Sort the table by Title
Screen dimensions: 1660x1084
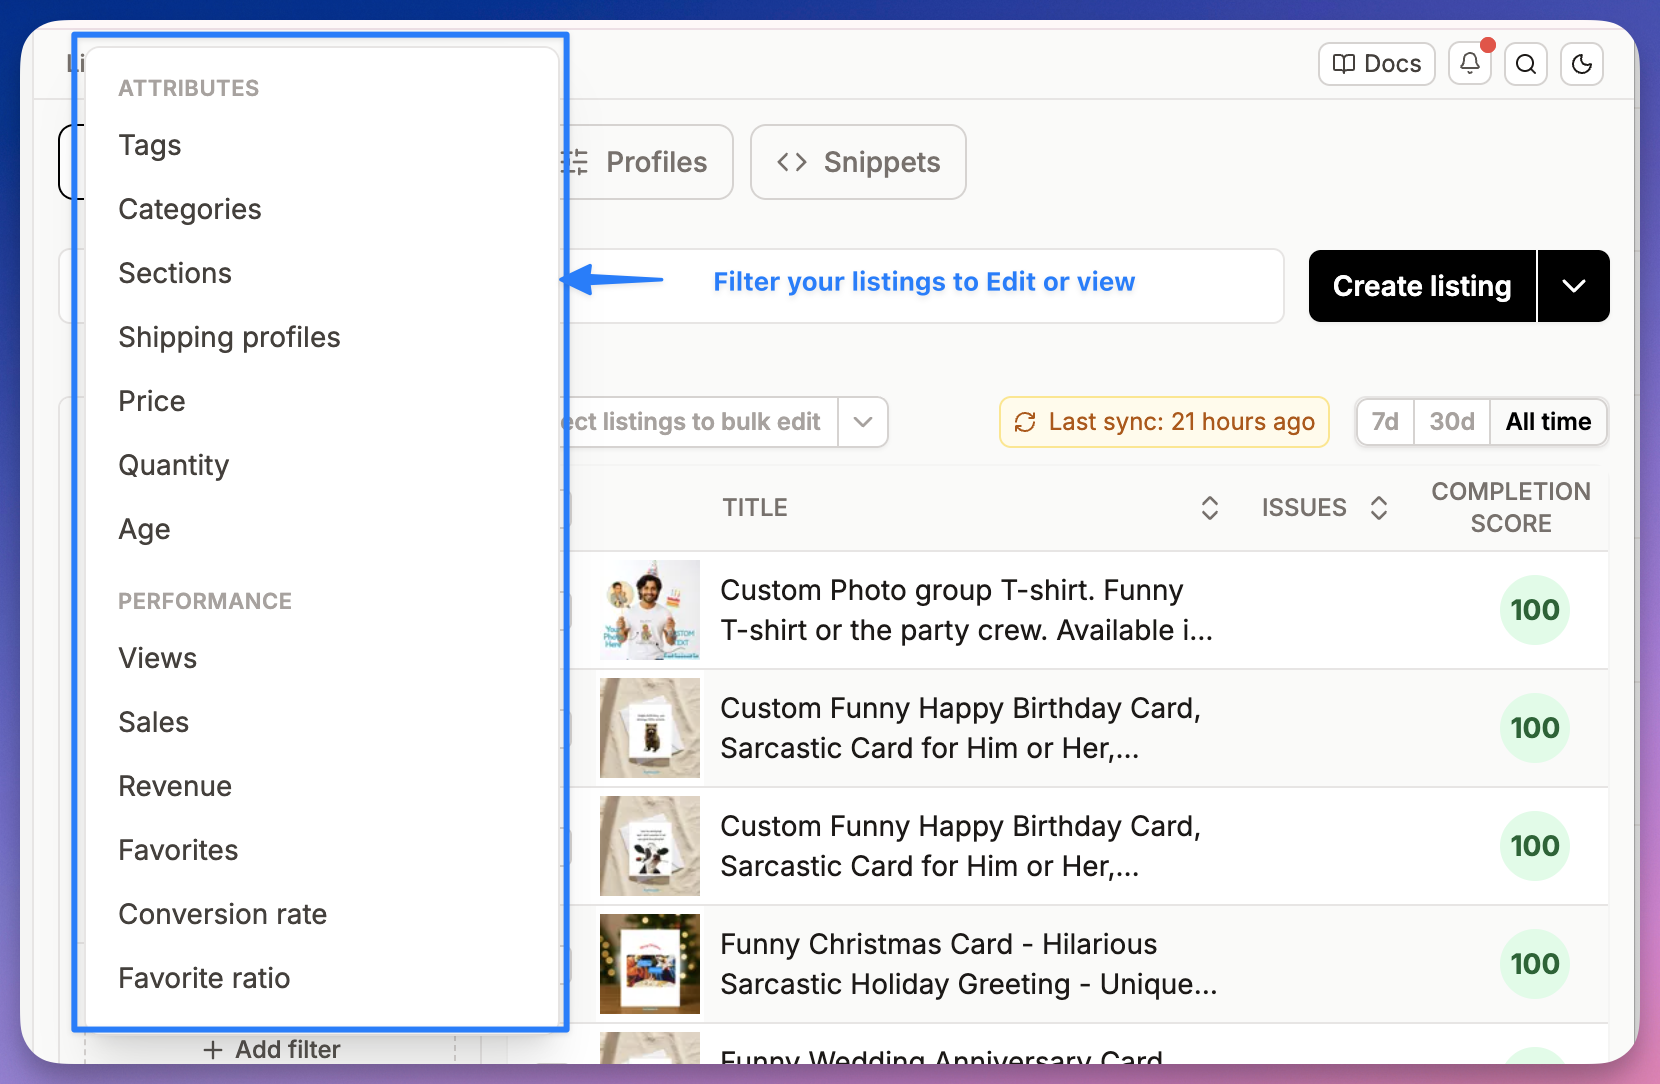pos(1209,508)
